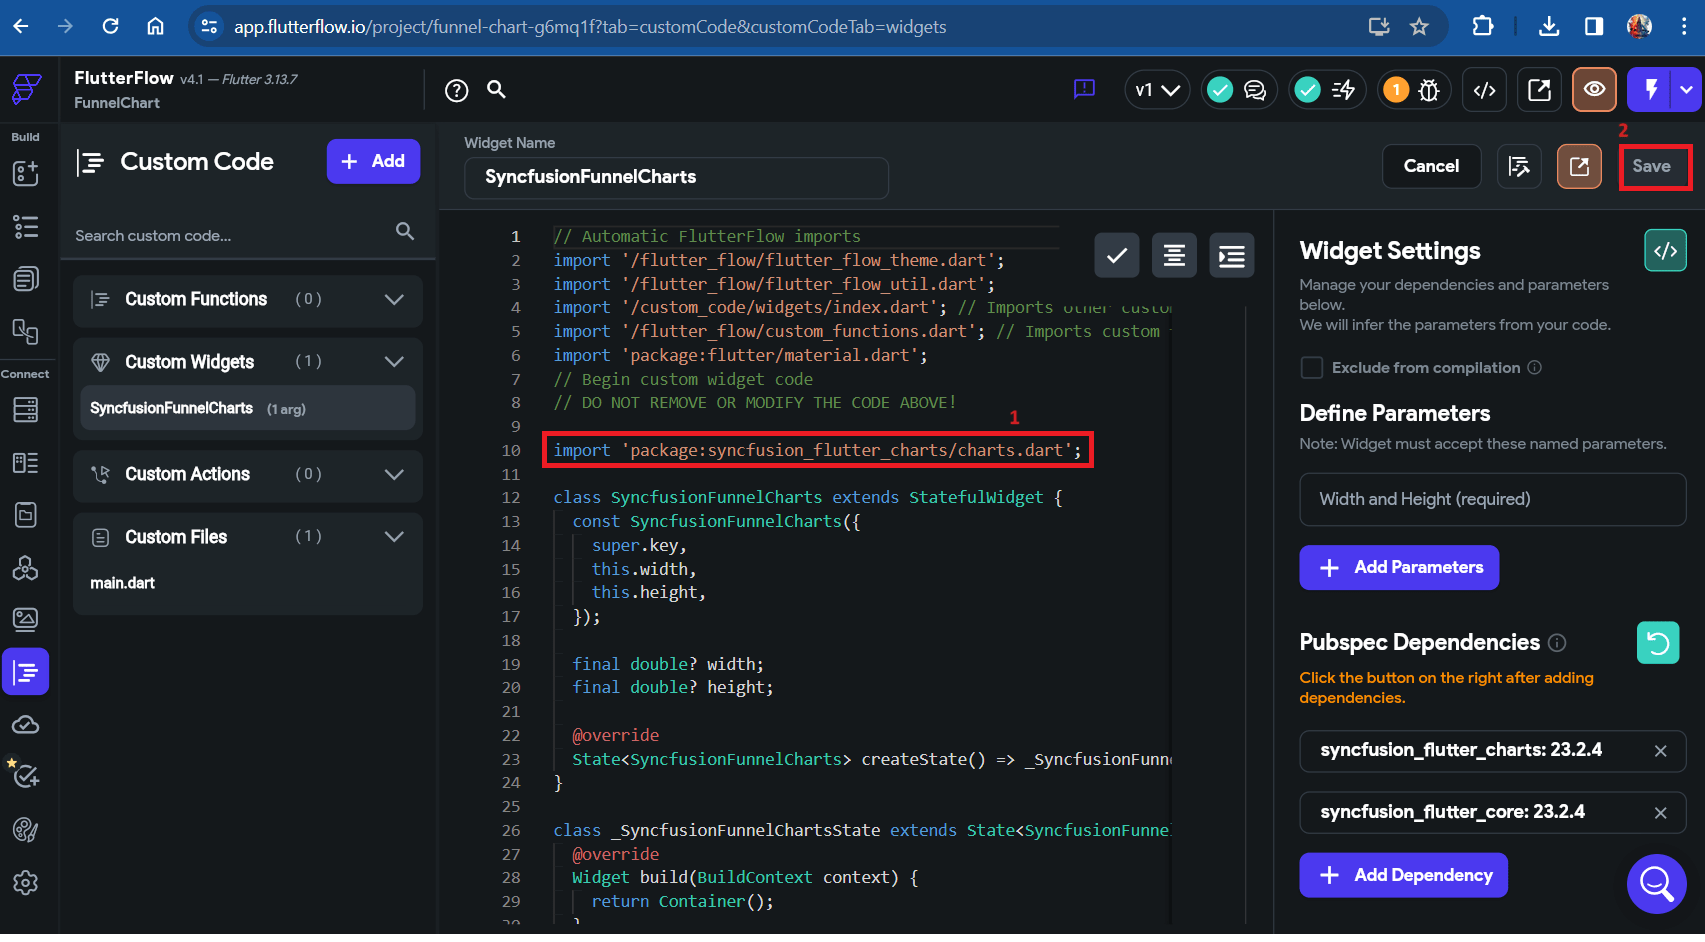
Task: Click the refresh dependencies teal icon
Action: (1658, 643)
